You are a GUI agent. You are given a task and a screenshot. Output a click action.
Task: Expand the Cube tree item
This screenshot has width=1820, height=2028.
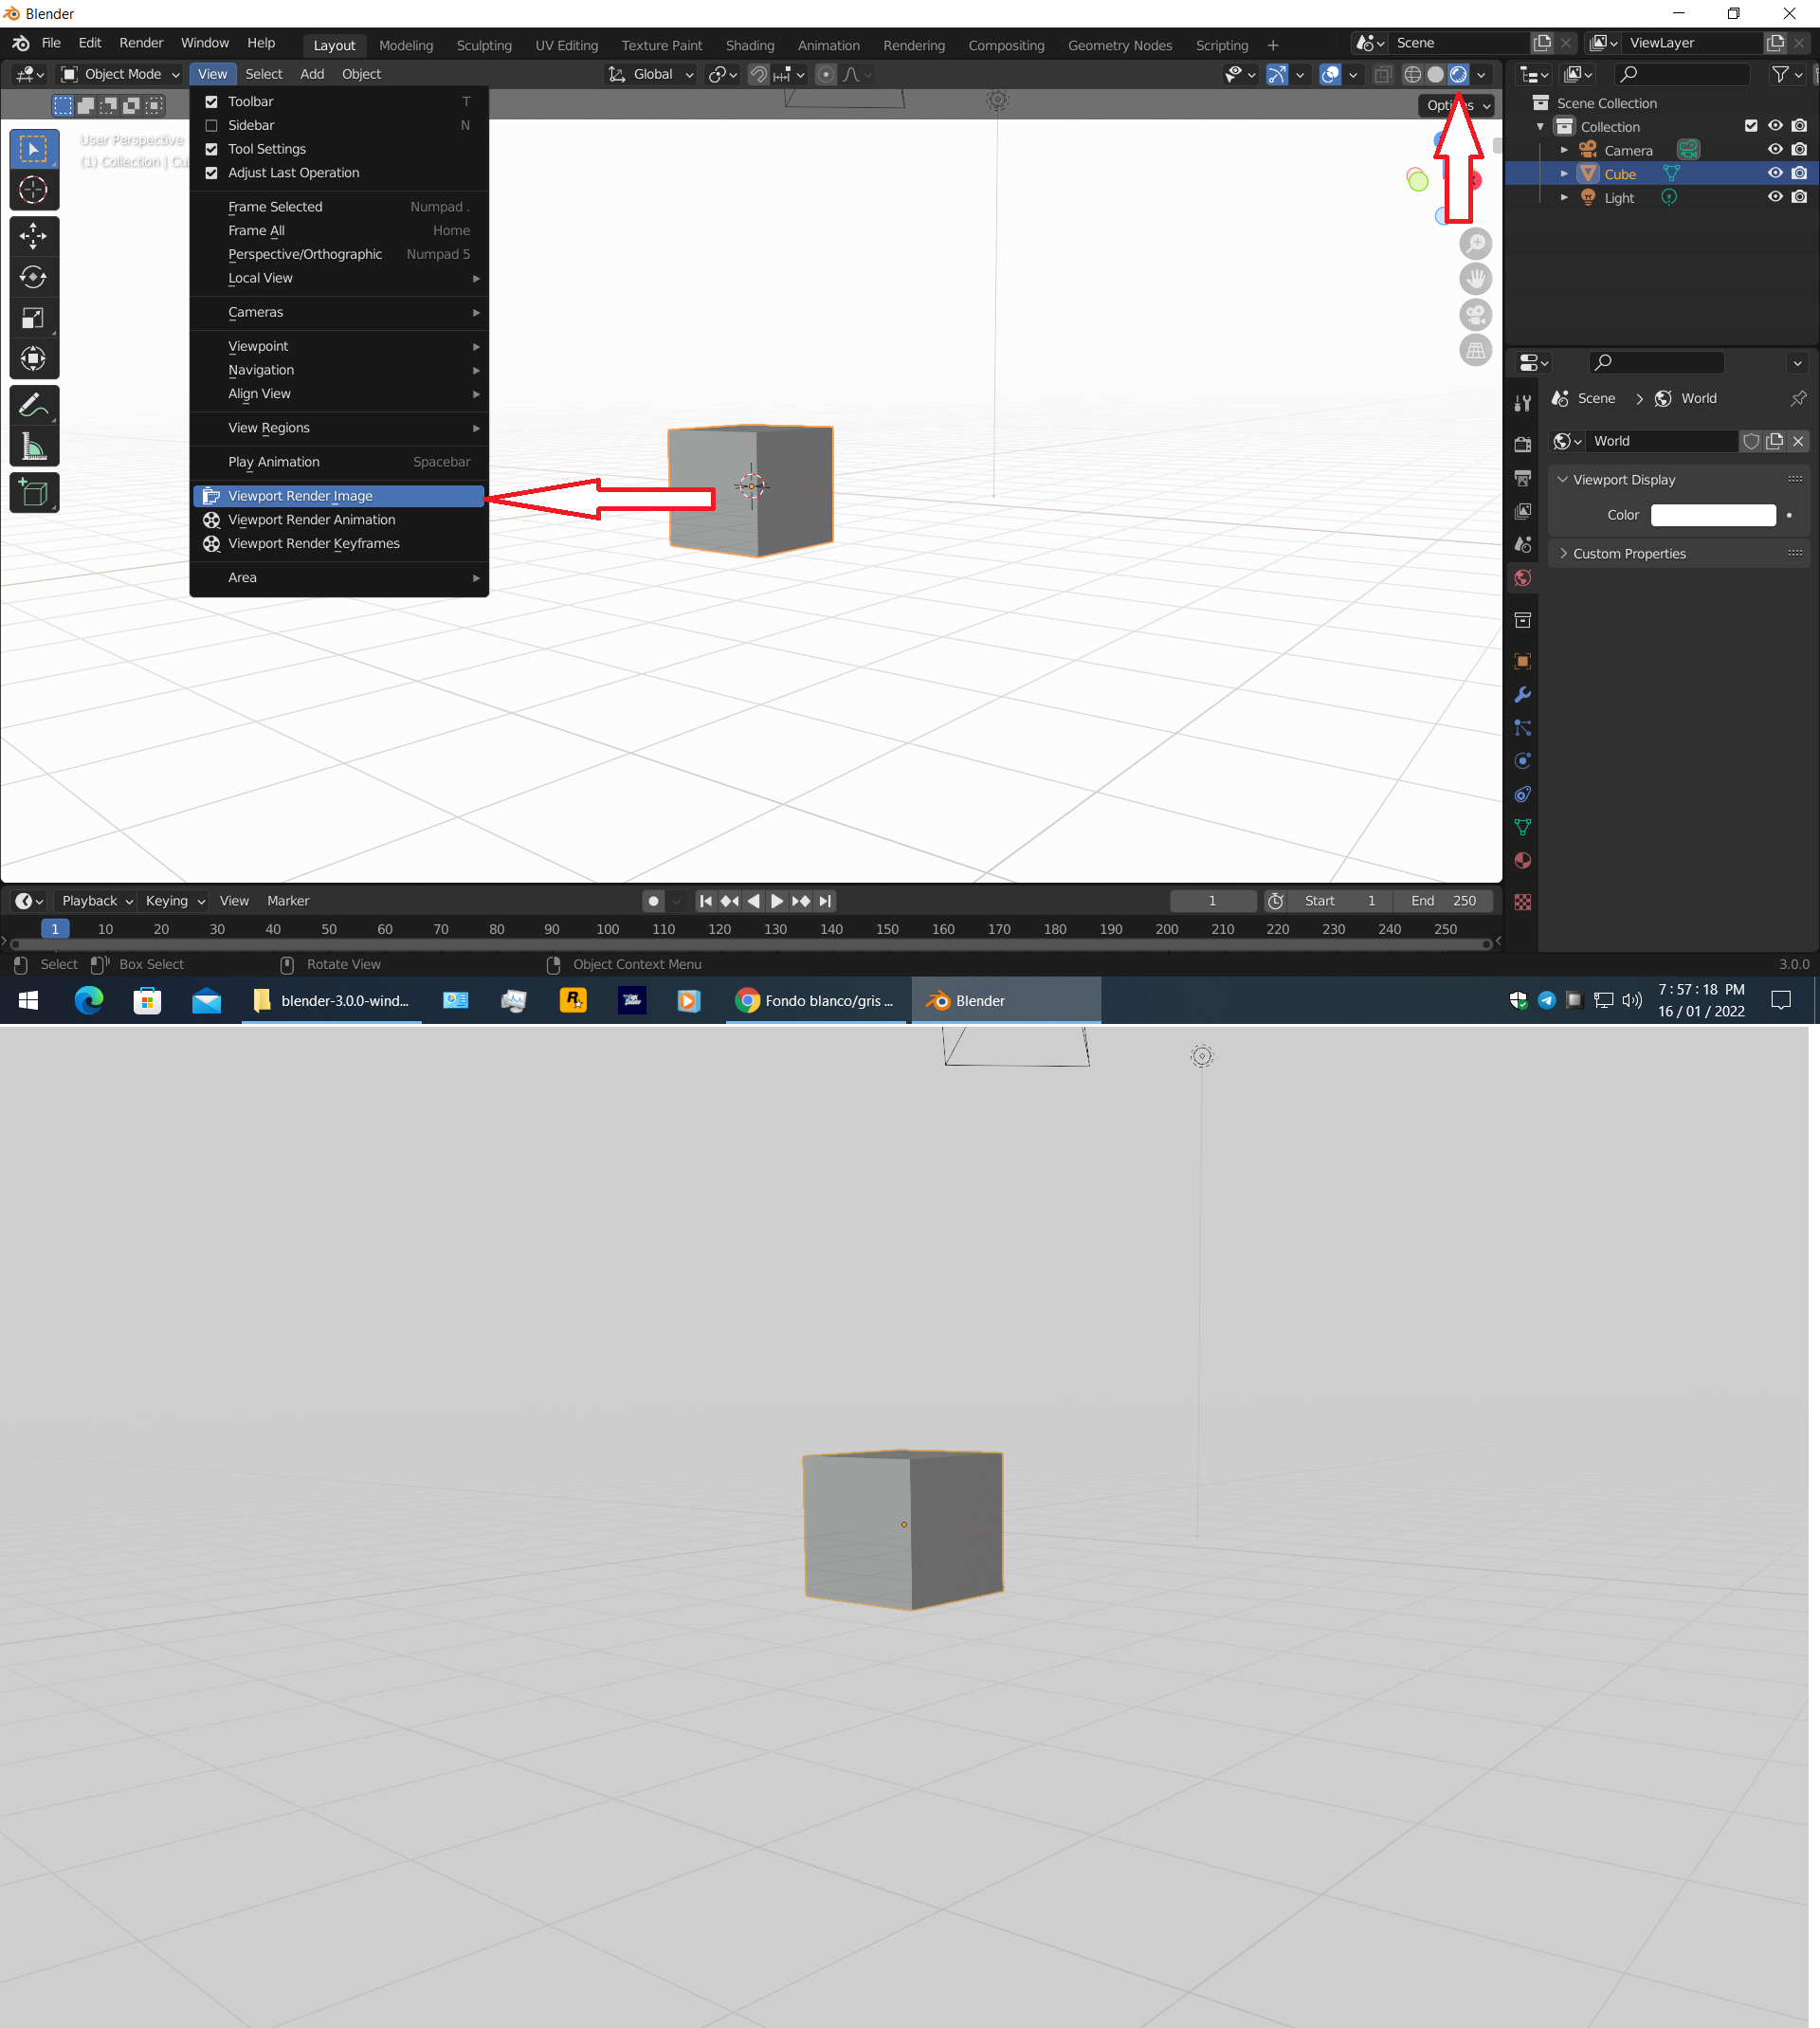click(1564, 174)
